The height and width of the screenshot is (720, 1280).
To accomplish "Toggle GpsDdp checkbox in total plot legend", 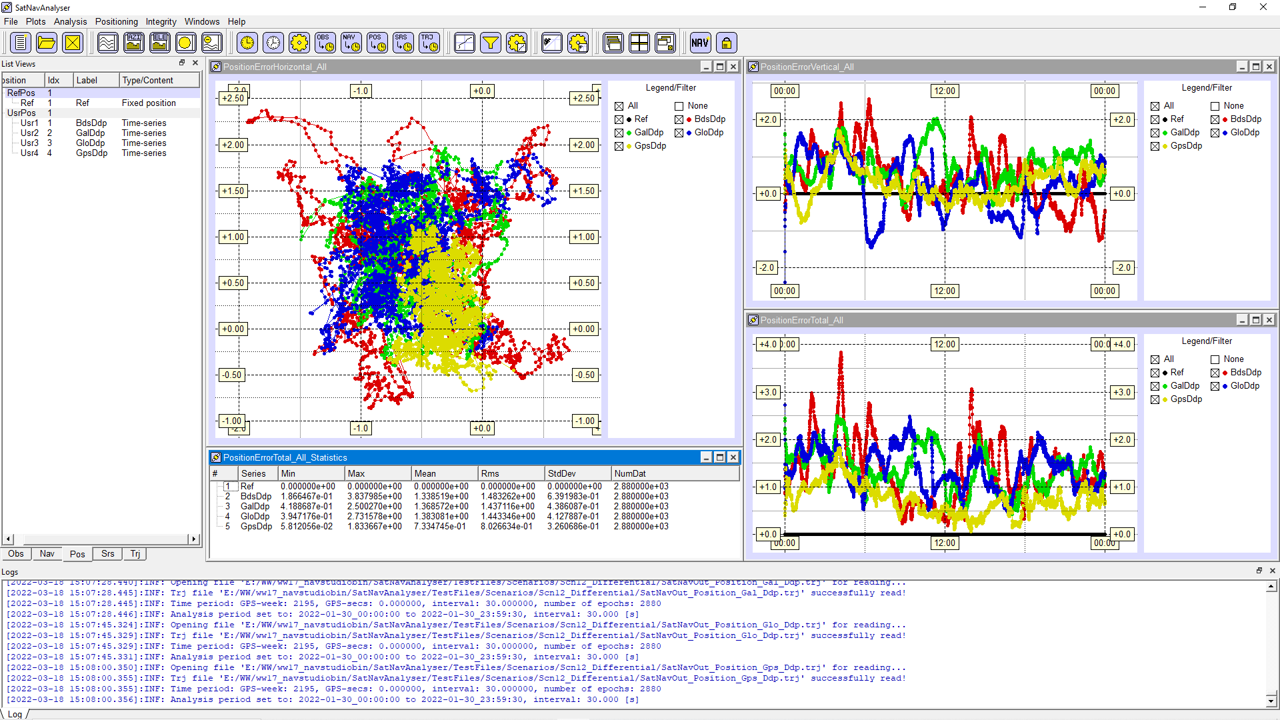I will coord(1155,399).
